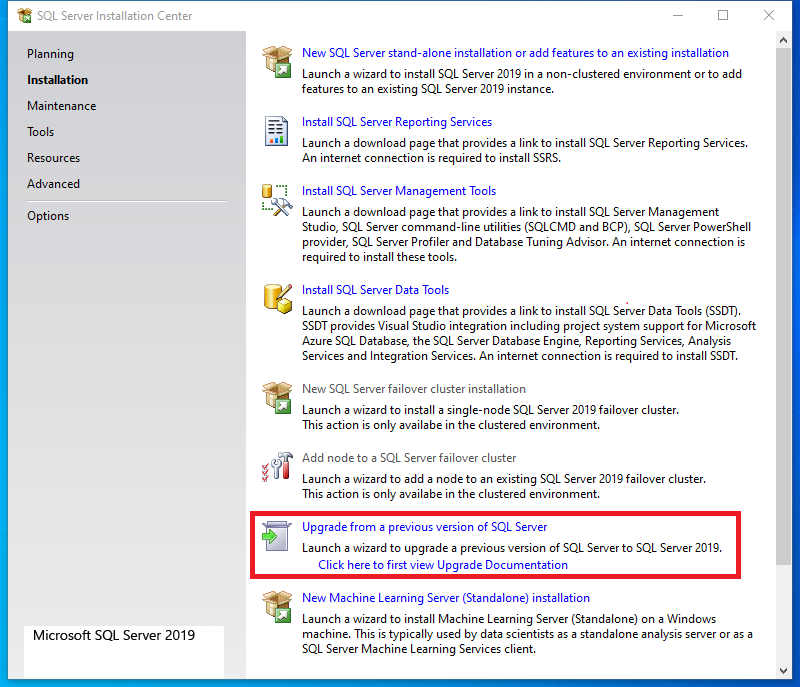Click Add node to a SQL Server failover cluster
800x687 pixels.
pos(409,457)
